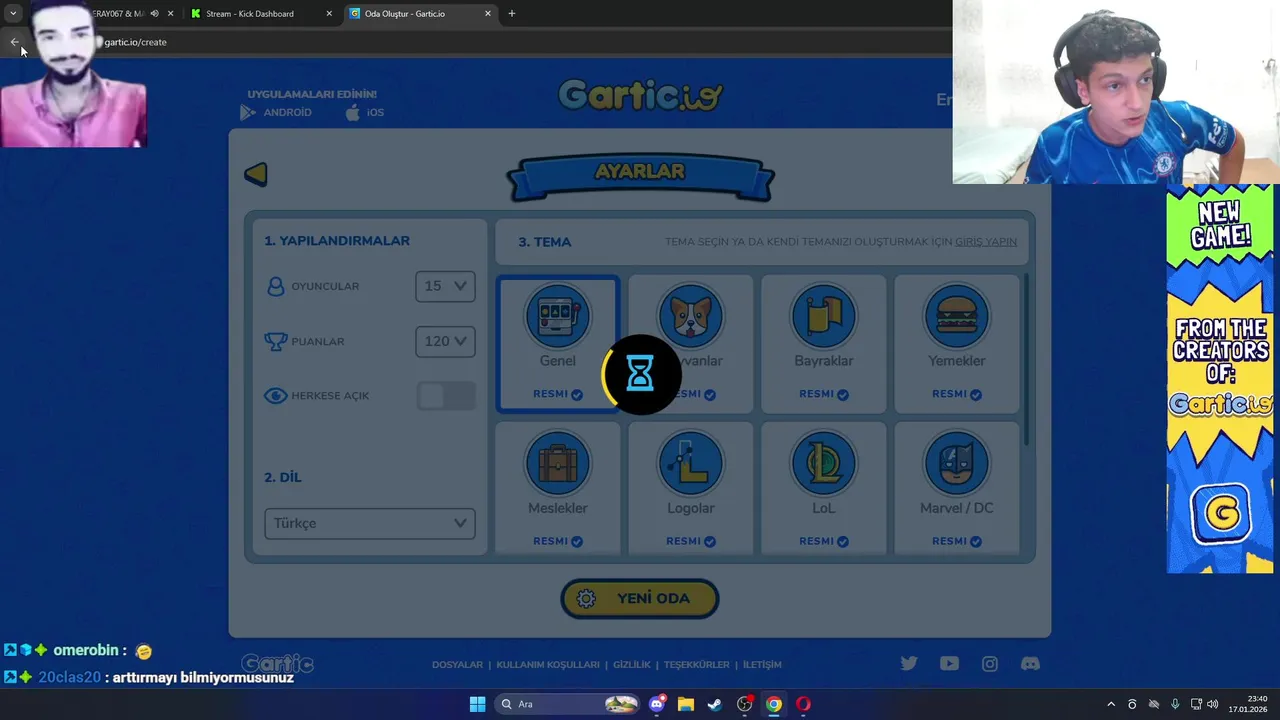This screenshot has height=720, width=1280.
Task: Open File Explorer from the taskbar
Action: point(686,704)
